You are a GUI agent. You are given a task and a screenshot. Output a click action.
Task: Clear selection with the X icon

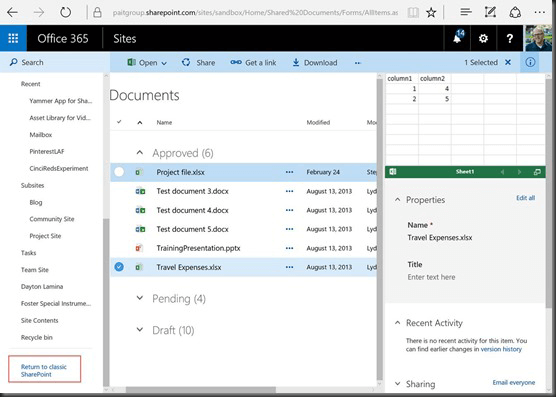coord(508,62)
